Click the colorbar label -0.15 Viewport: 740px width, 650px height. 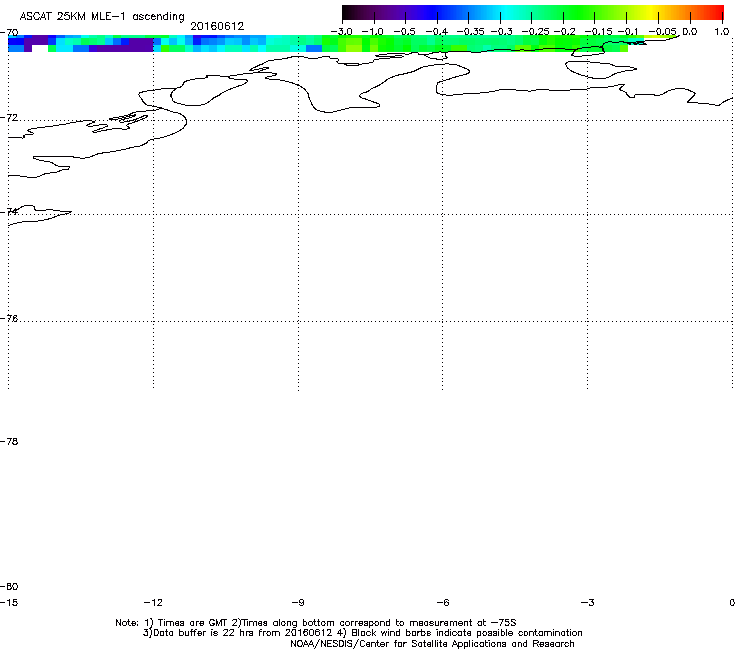click(x=598, y=32)
